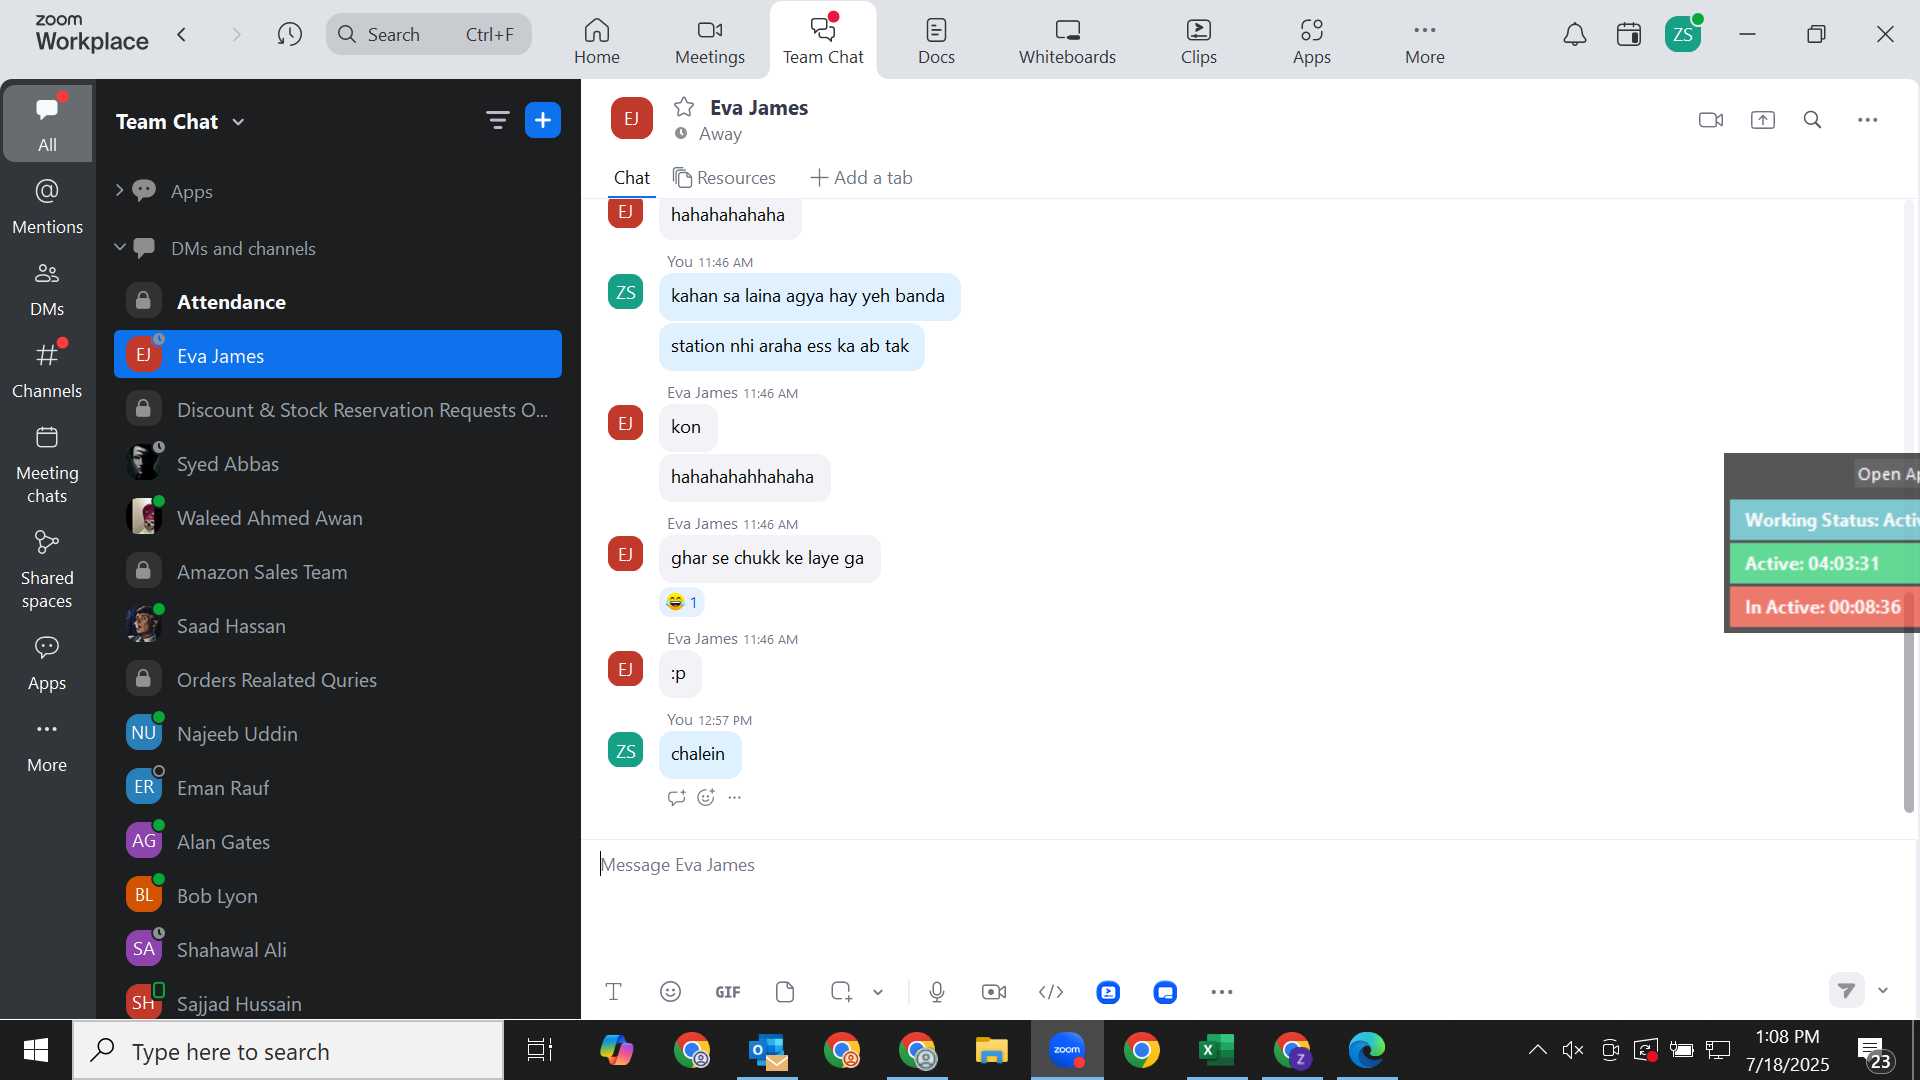
Task: Toggle laughing emoji reaction on message
Action: point(682,602)
